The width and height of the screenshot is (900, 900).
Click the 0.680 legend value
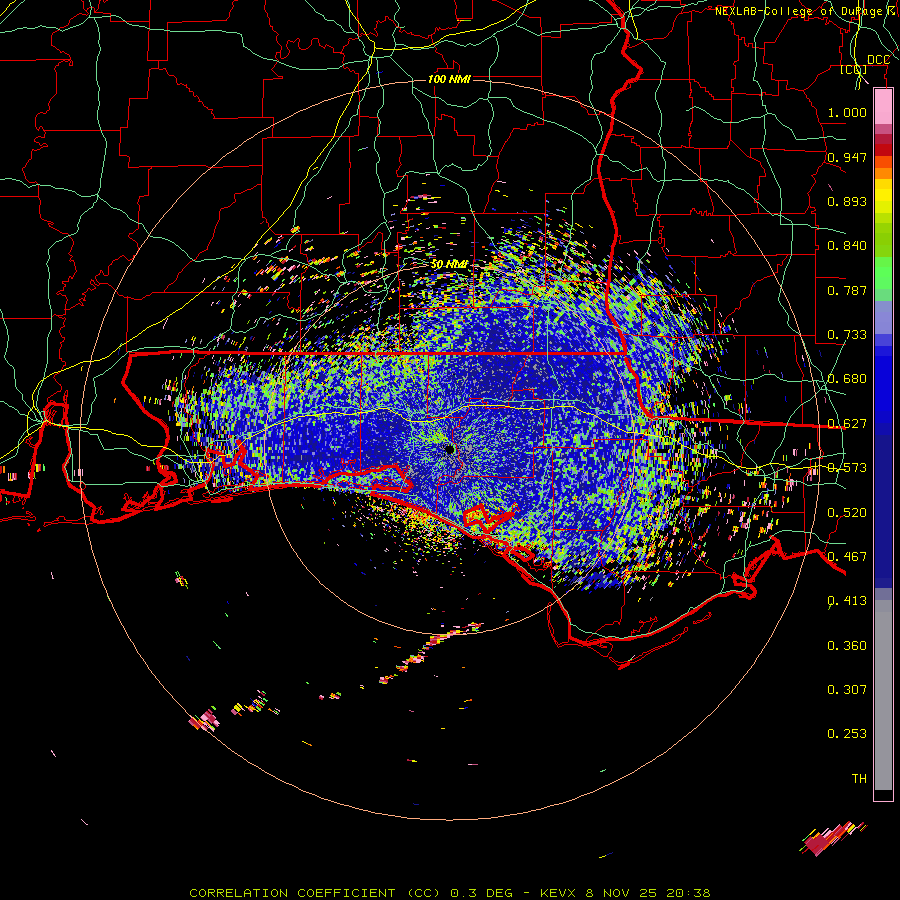point(847,378)
